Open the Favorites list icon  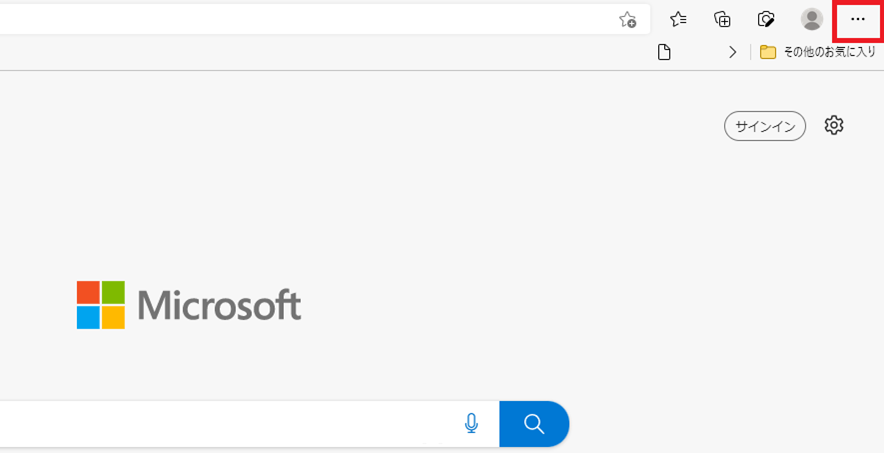coord(678,20)
